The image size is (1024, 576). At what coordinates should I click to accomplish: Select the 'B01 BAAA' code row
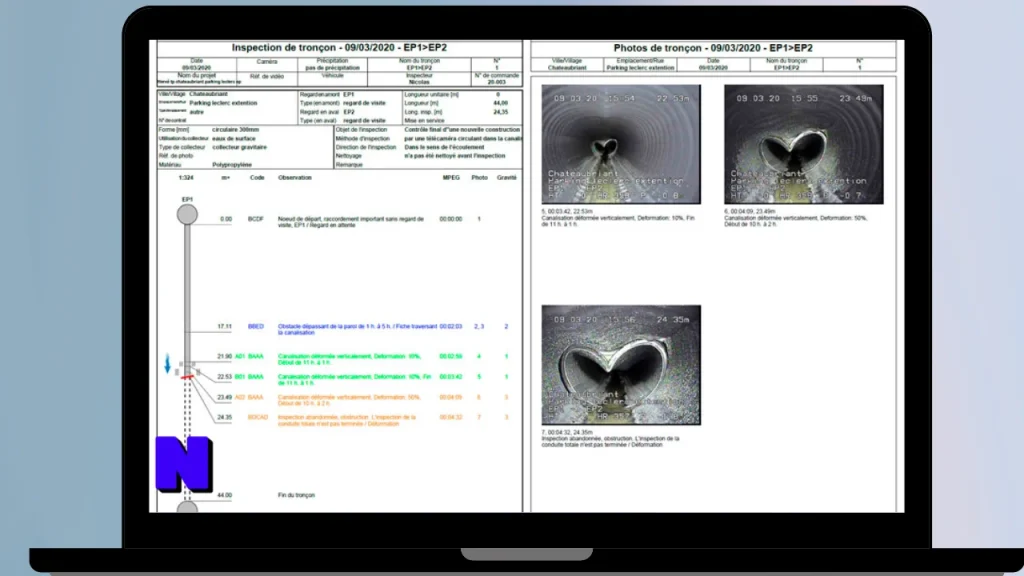pyautogui.click(x=249, y=377)
